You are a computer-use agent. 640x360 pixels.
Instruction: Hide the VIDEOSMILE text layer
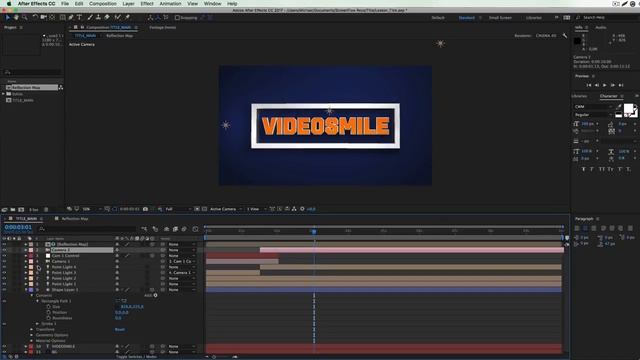tap(4, 346)
